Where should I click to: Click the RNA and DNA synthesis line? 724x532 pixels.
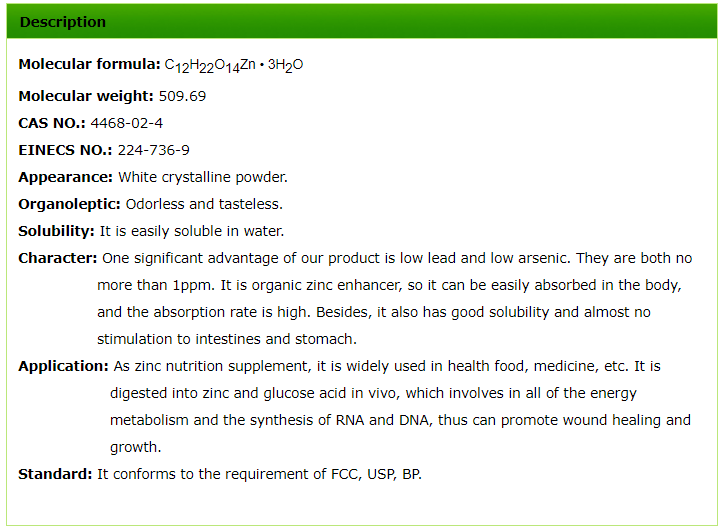coord(400,420)
